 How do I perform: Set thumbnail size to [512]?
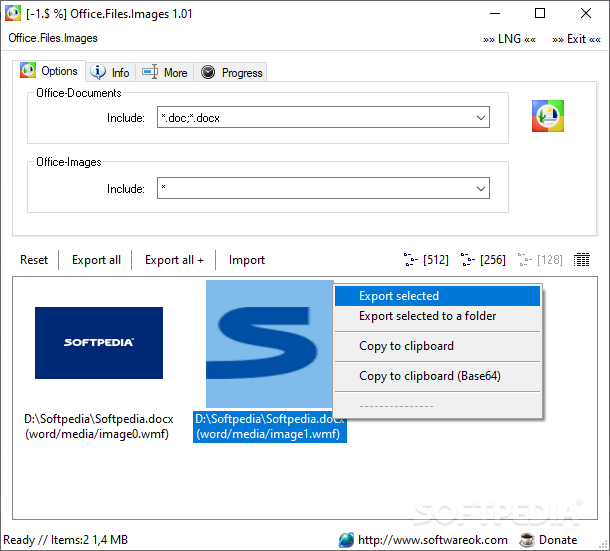tap(426, 260)
